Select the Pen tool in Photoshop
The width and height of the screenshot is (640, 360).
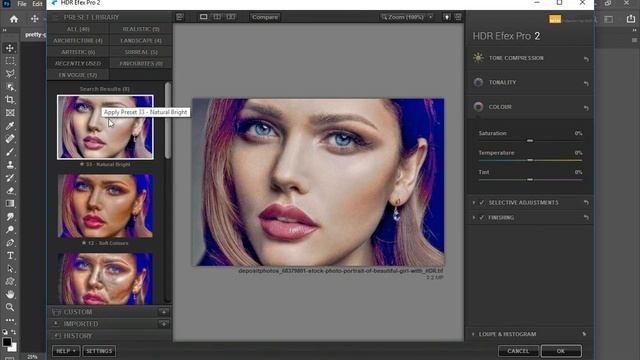point(10,243)
